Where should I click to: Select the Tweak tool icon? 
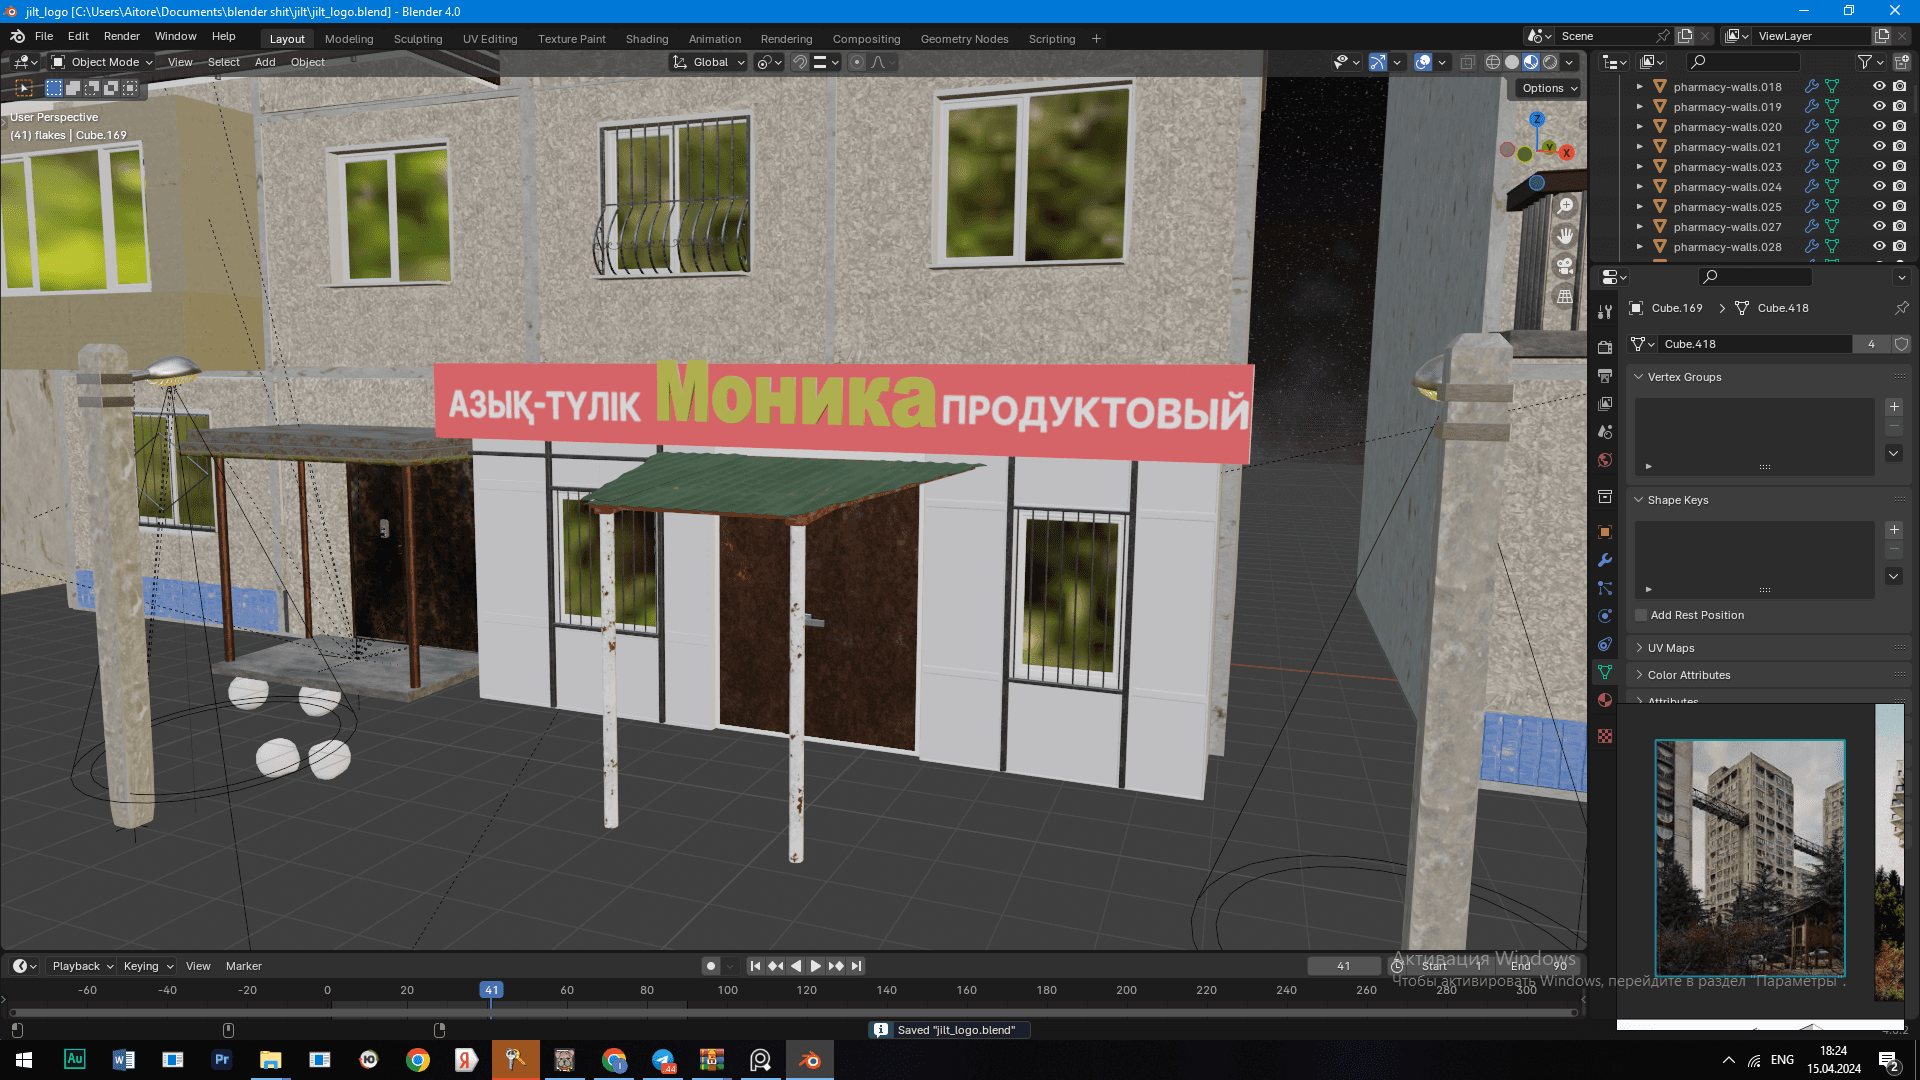(x=24, y=88)
